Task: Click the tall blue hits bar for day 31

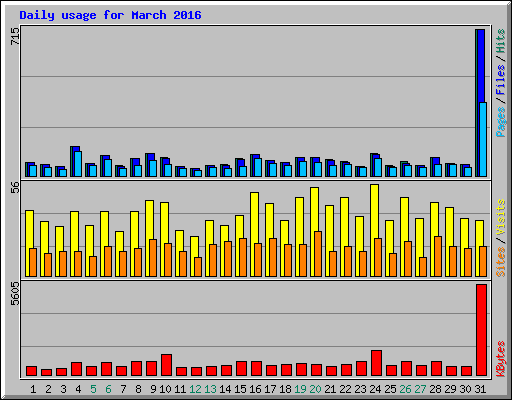Action: click(481, 66)
